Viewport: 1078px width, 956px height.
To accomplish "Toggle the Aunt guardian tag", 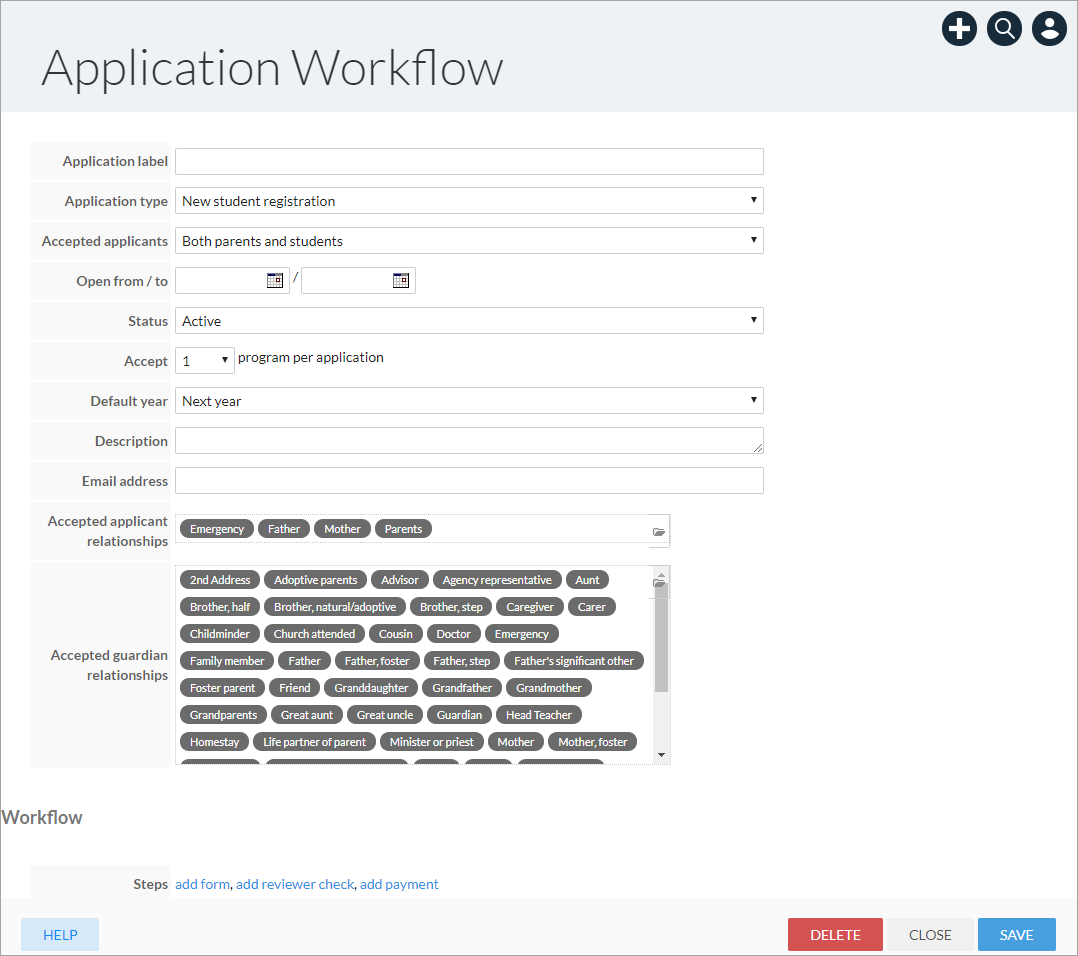I will (587, 579).
